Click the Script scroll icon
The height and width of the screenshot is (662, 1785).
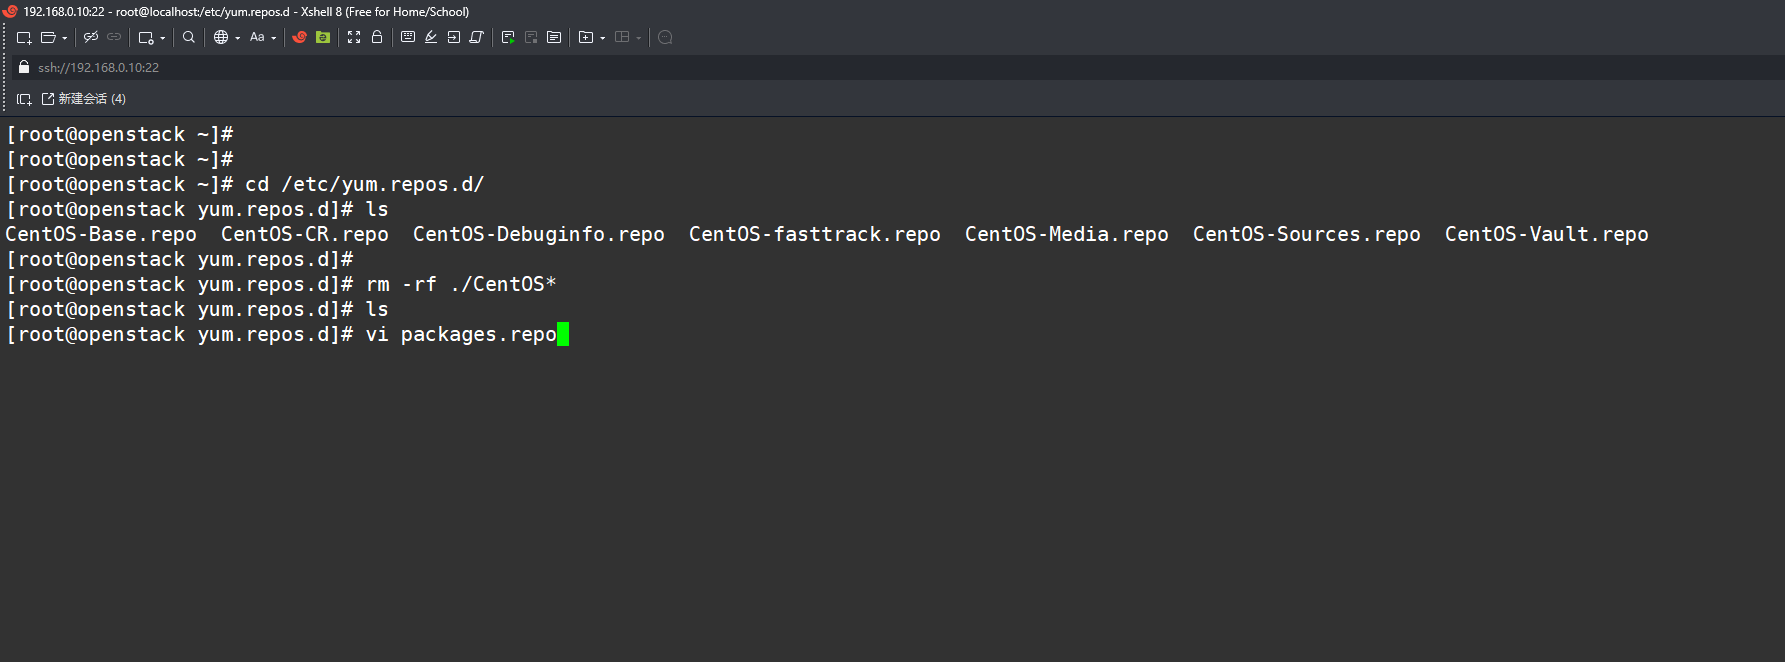[x=477, y=37]
